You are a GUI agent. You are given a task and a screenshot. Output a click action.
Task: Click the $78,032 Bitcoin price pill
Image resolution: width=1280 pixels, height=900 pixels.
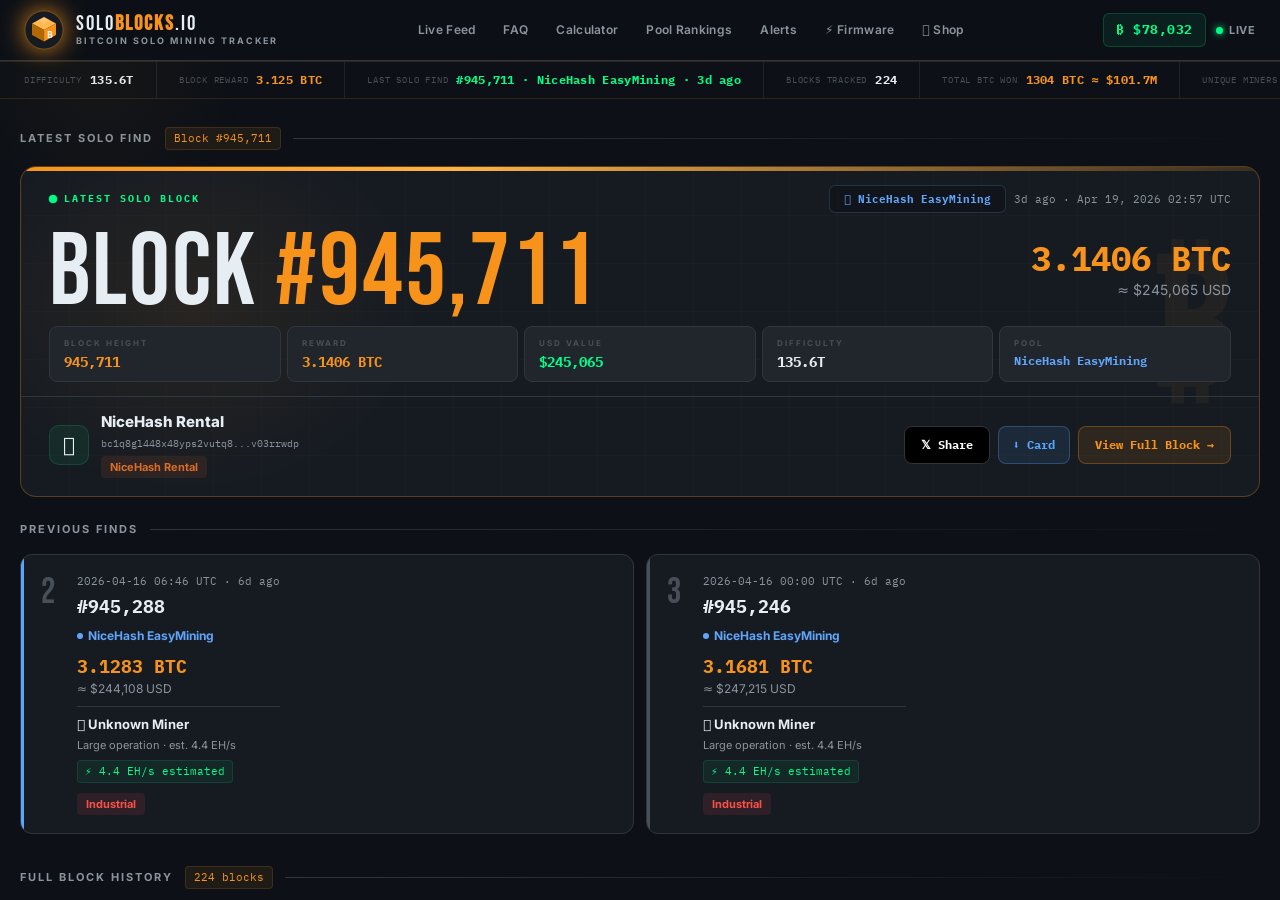1154,30
